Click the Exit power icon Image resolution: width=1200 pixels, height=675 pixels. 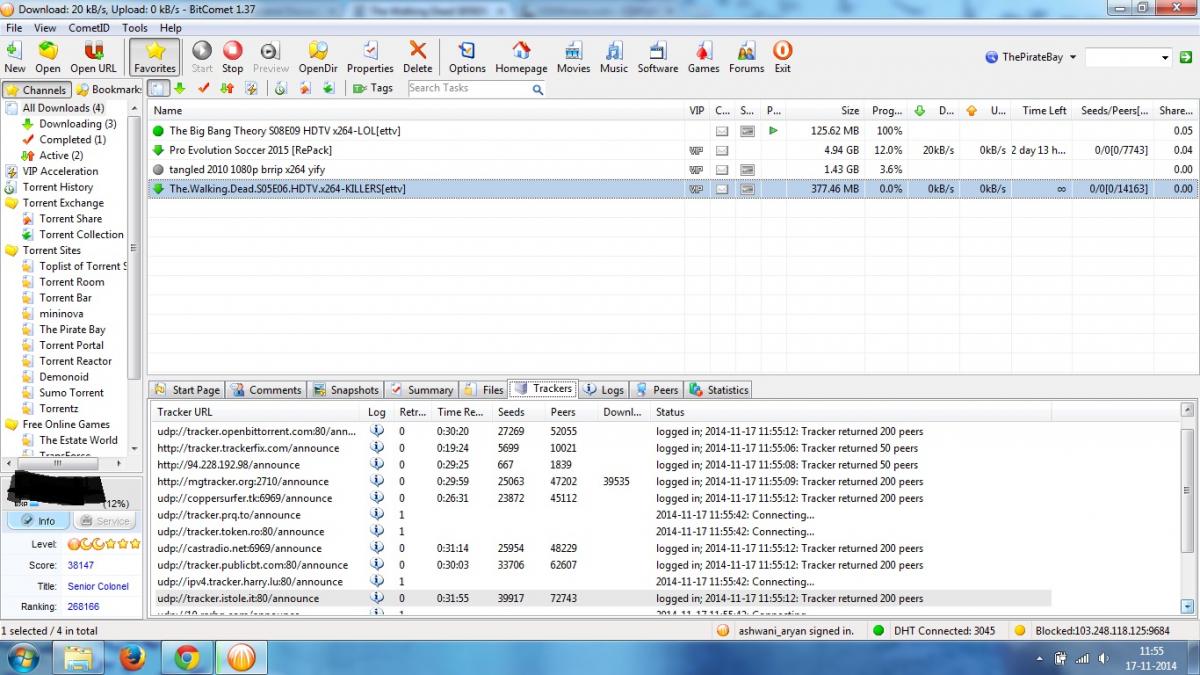[782, 57]
